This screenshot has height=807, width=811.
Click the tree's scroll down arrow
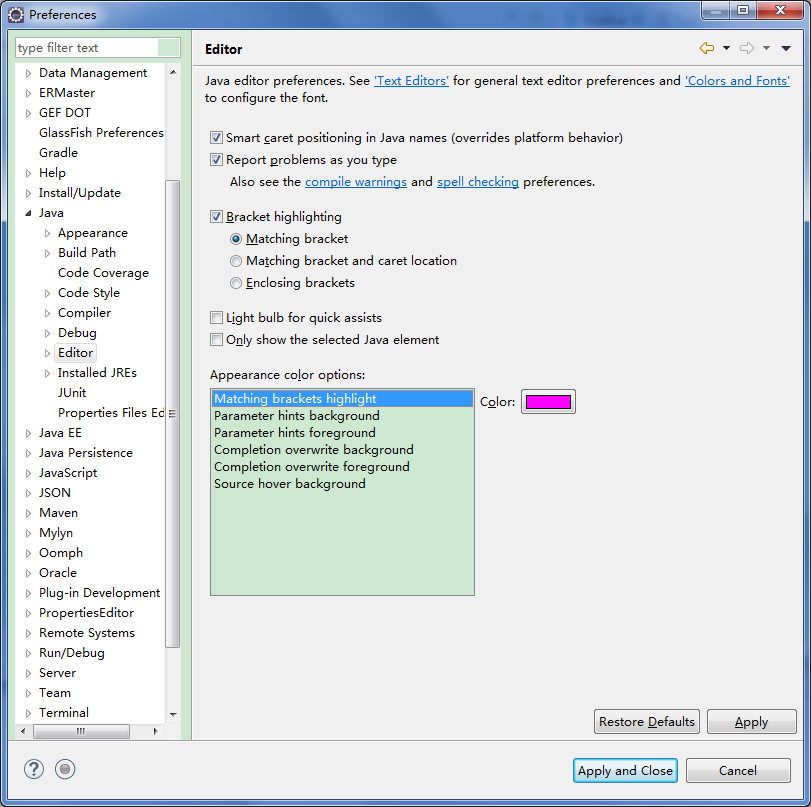coord(173,714)
